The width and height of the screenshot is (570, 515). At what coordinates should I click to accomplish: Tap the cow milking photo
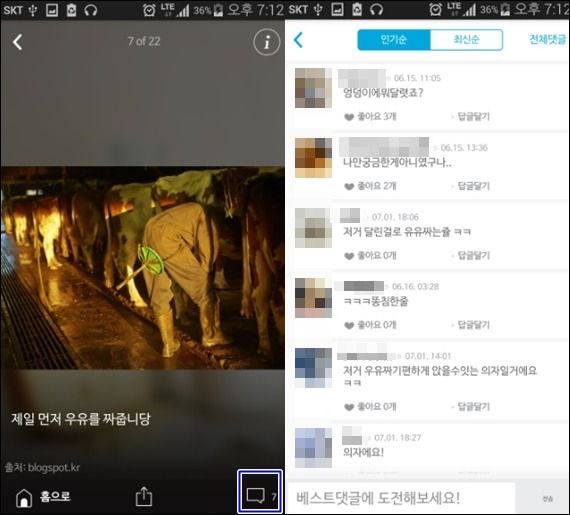pyautogui.click(x=142, y=268)
